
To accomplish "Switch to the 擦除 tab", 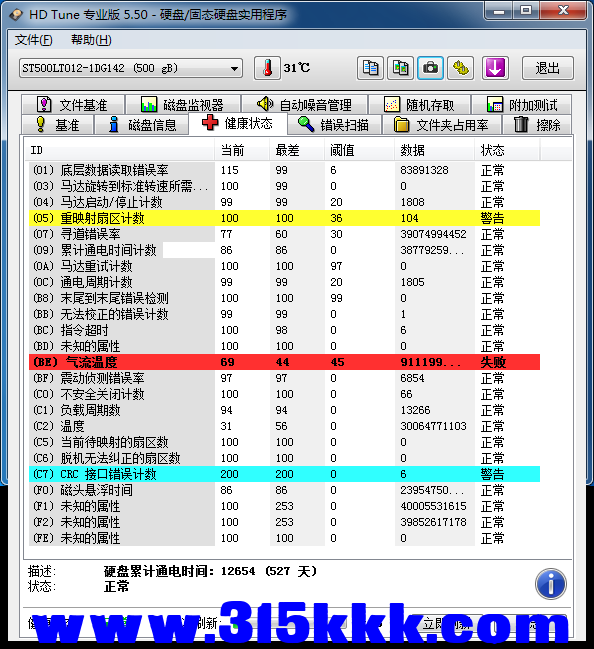I will (537, 125).
